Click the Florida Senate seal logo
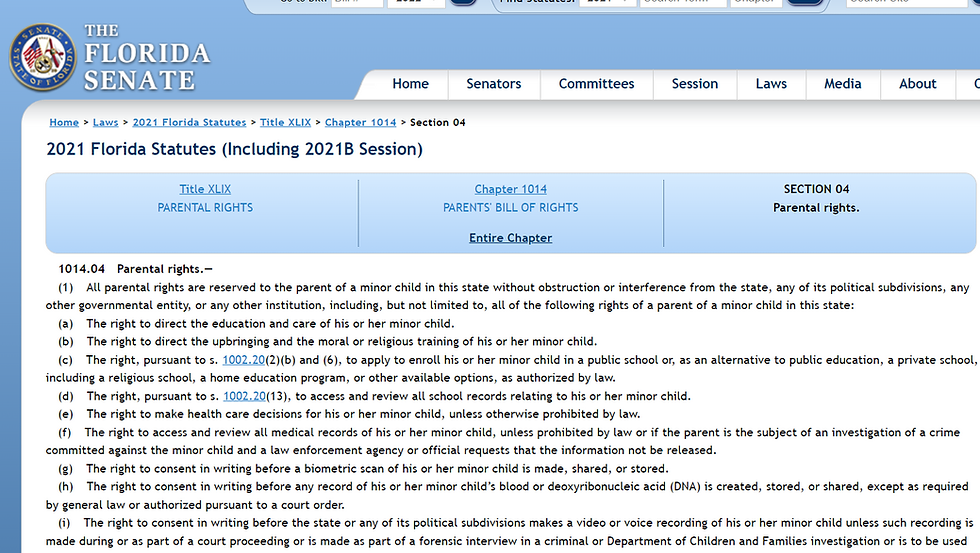This screenshot has width=980, height=553. [x=42, y=57]
